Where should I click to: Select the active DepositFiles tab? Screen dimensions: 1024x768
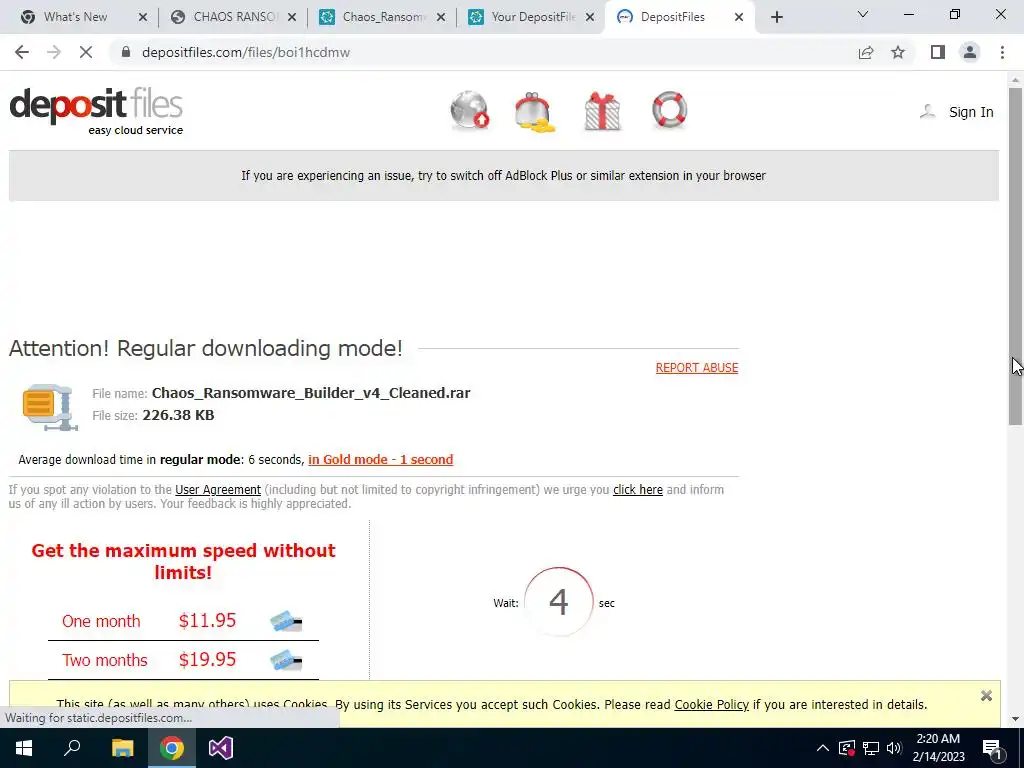pos(673,17)
